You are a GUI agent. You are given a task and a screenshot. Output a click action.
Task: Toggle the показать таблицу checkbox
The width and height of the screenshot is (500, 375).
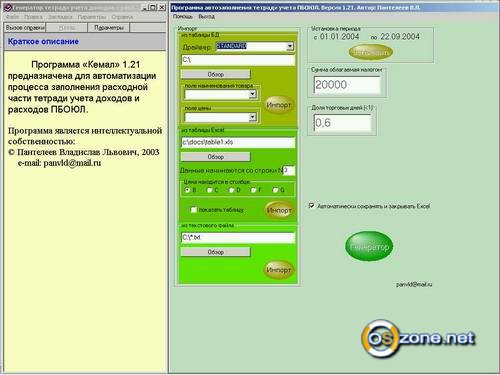point(193,209)
